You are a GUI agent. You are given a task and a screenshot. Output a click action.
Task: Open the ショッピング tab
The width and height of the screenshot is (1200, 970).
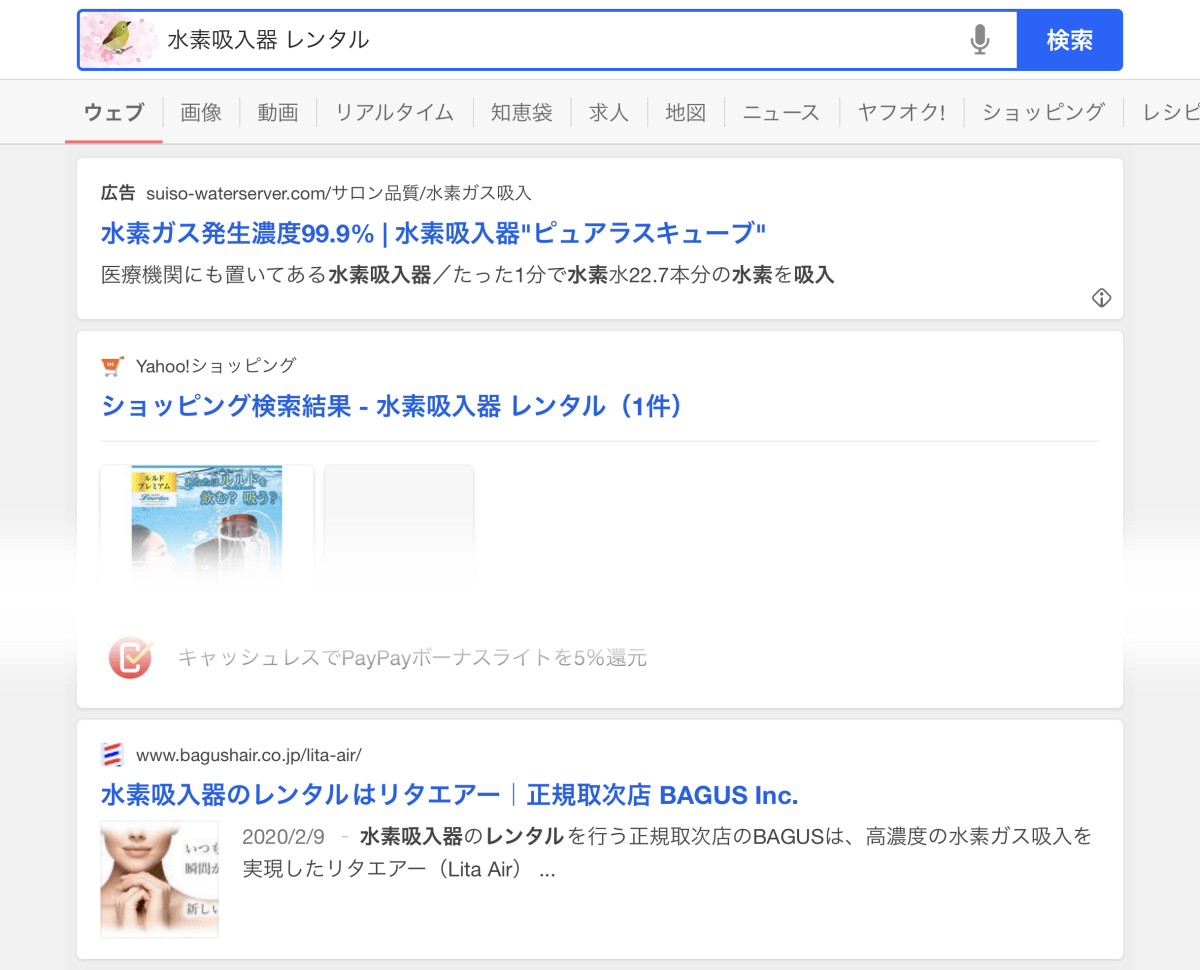click(x=1043, y=112)
